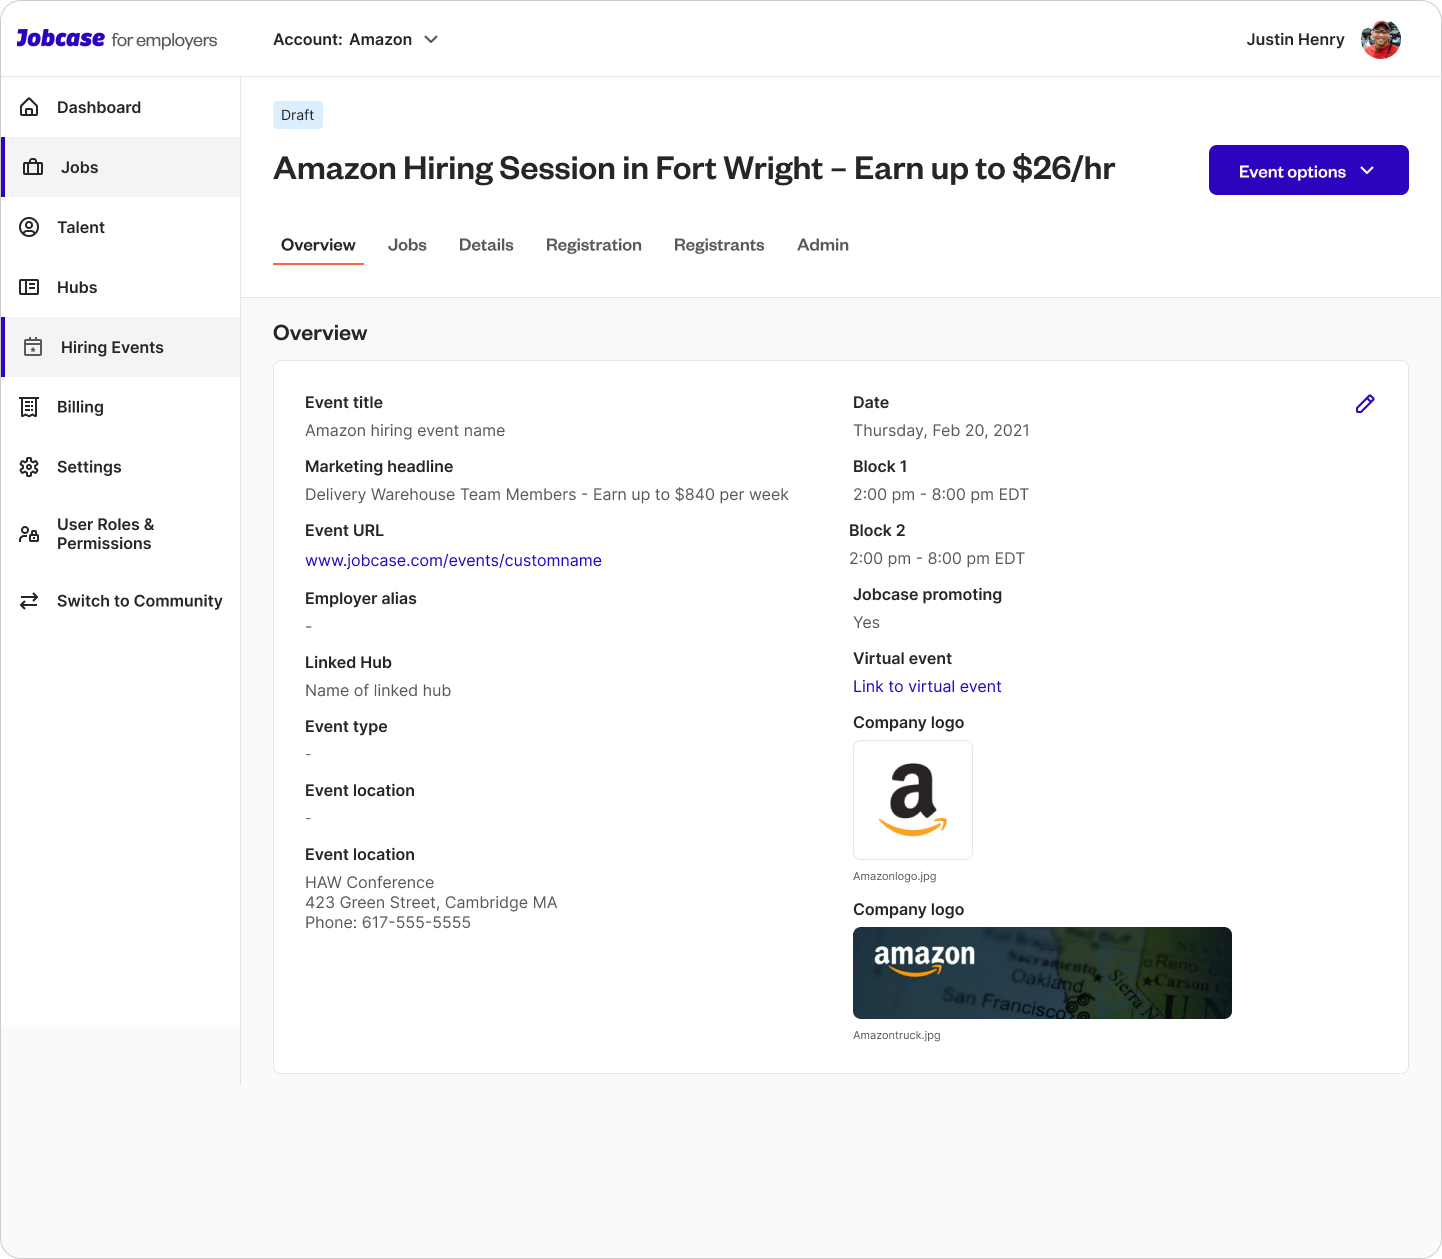Select the Overview tab
This screenshot has height=1259, width=1442.
318,245
